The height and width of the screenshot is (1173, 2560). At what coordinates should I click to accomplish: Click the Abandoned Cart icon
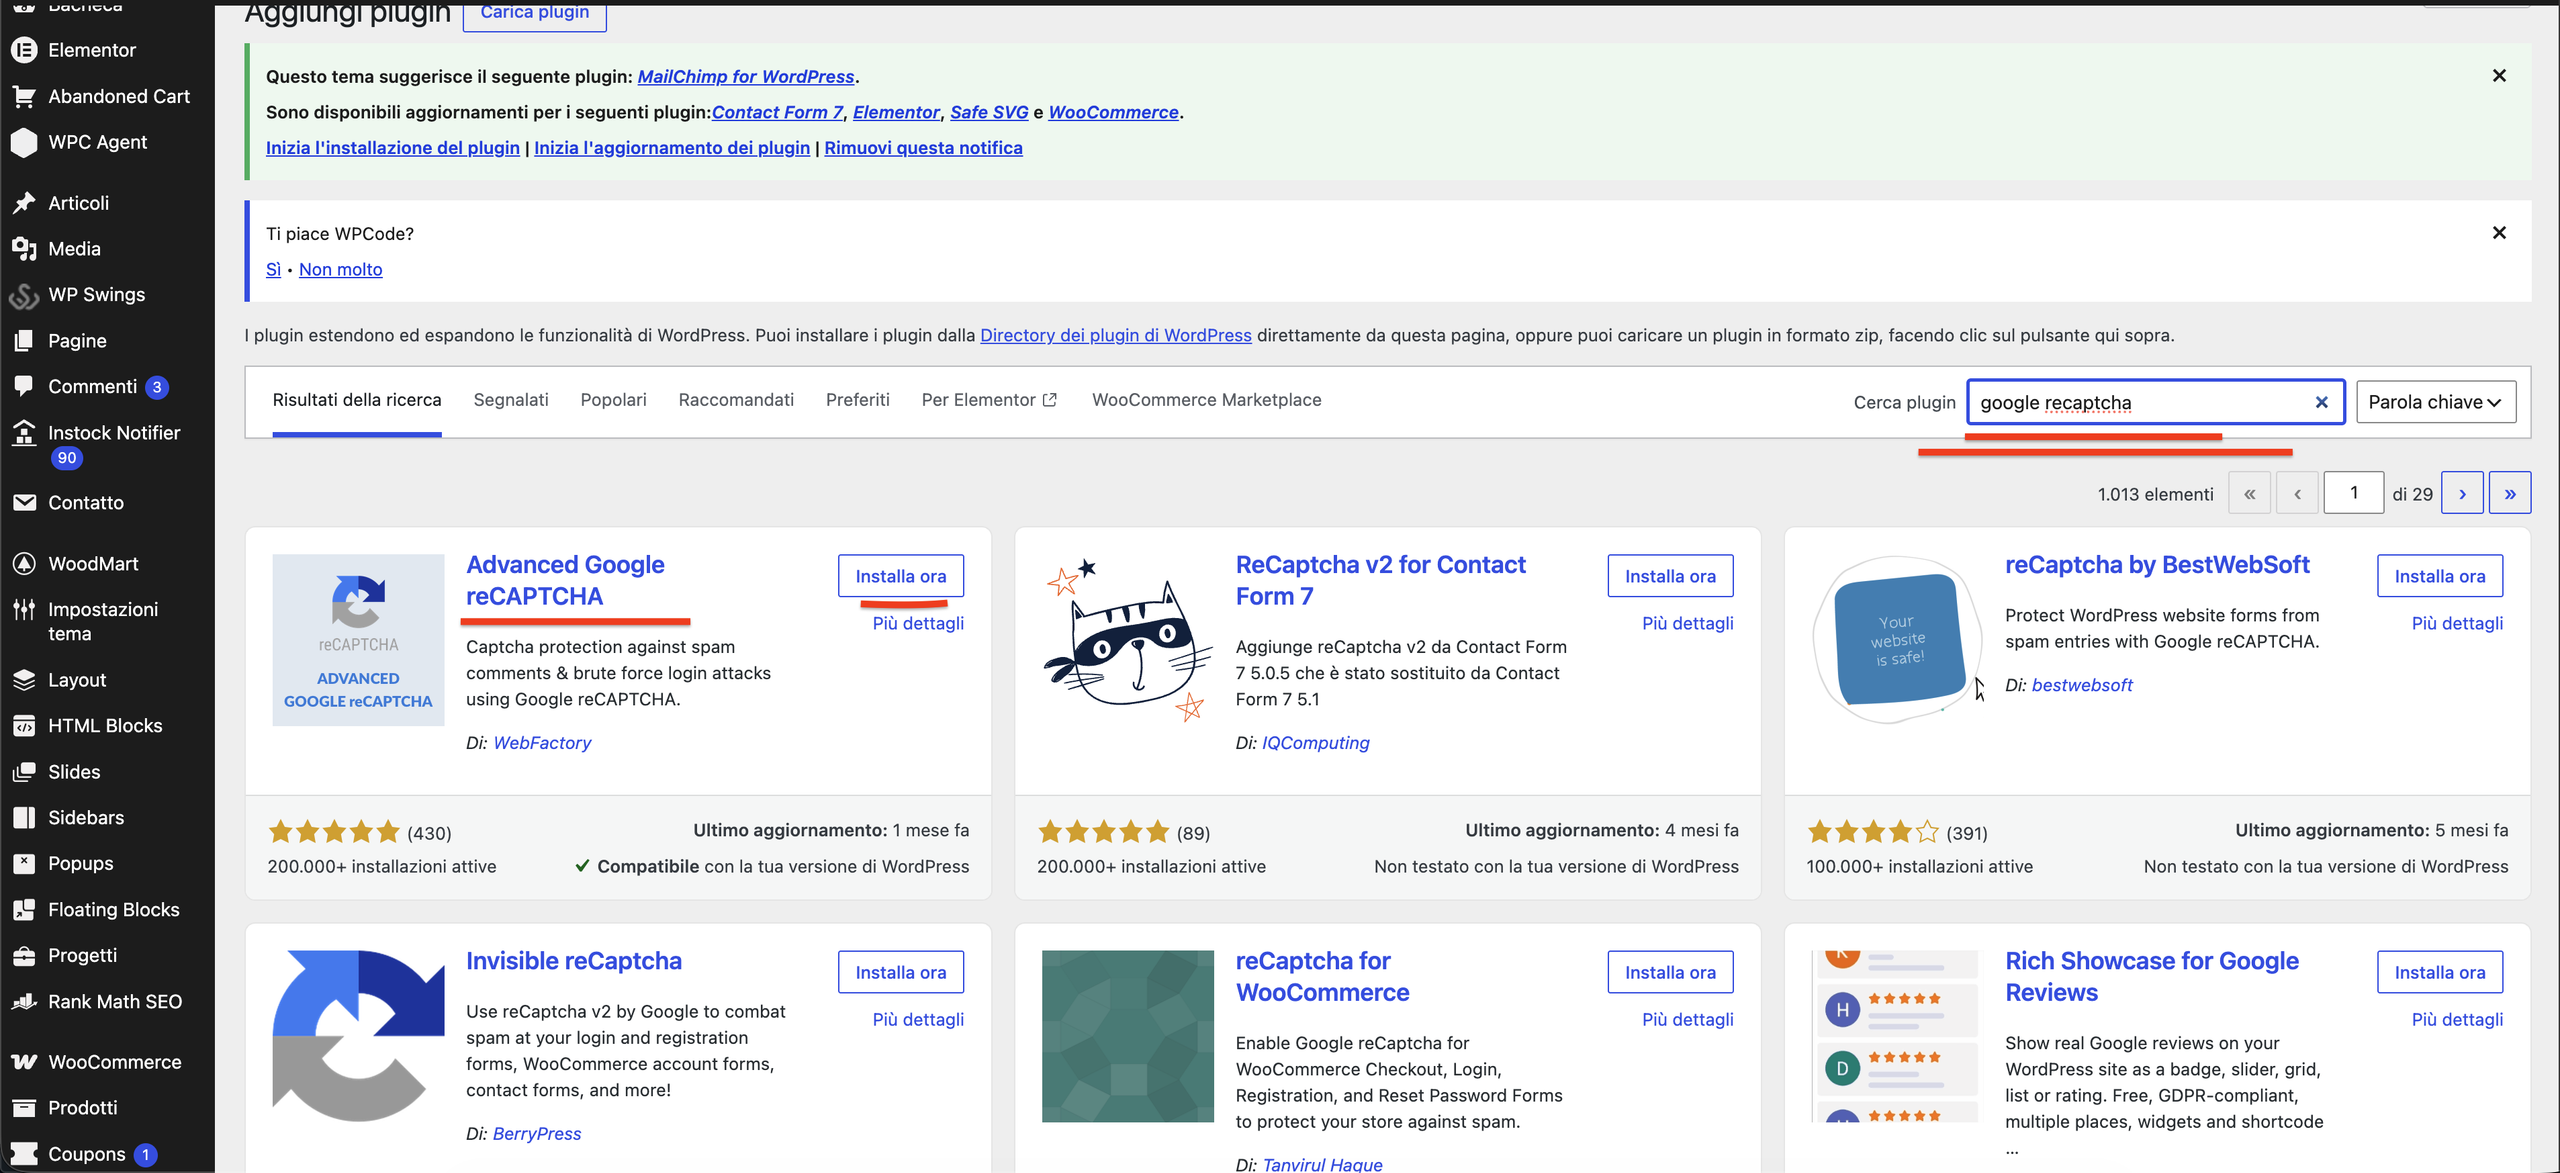(x=24, y=96)
